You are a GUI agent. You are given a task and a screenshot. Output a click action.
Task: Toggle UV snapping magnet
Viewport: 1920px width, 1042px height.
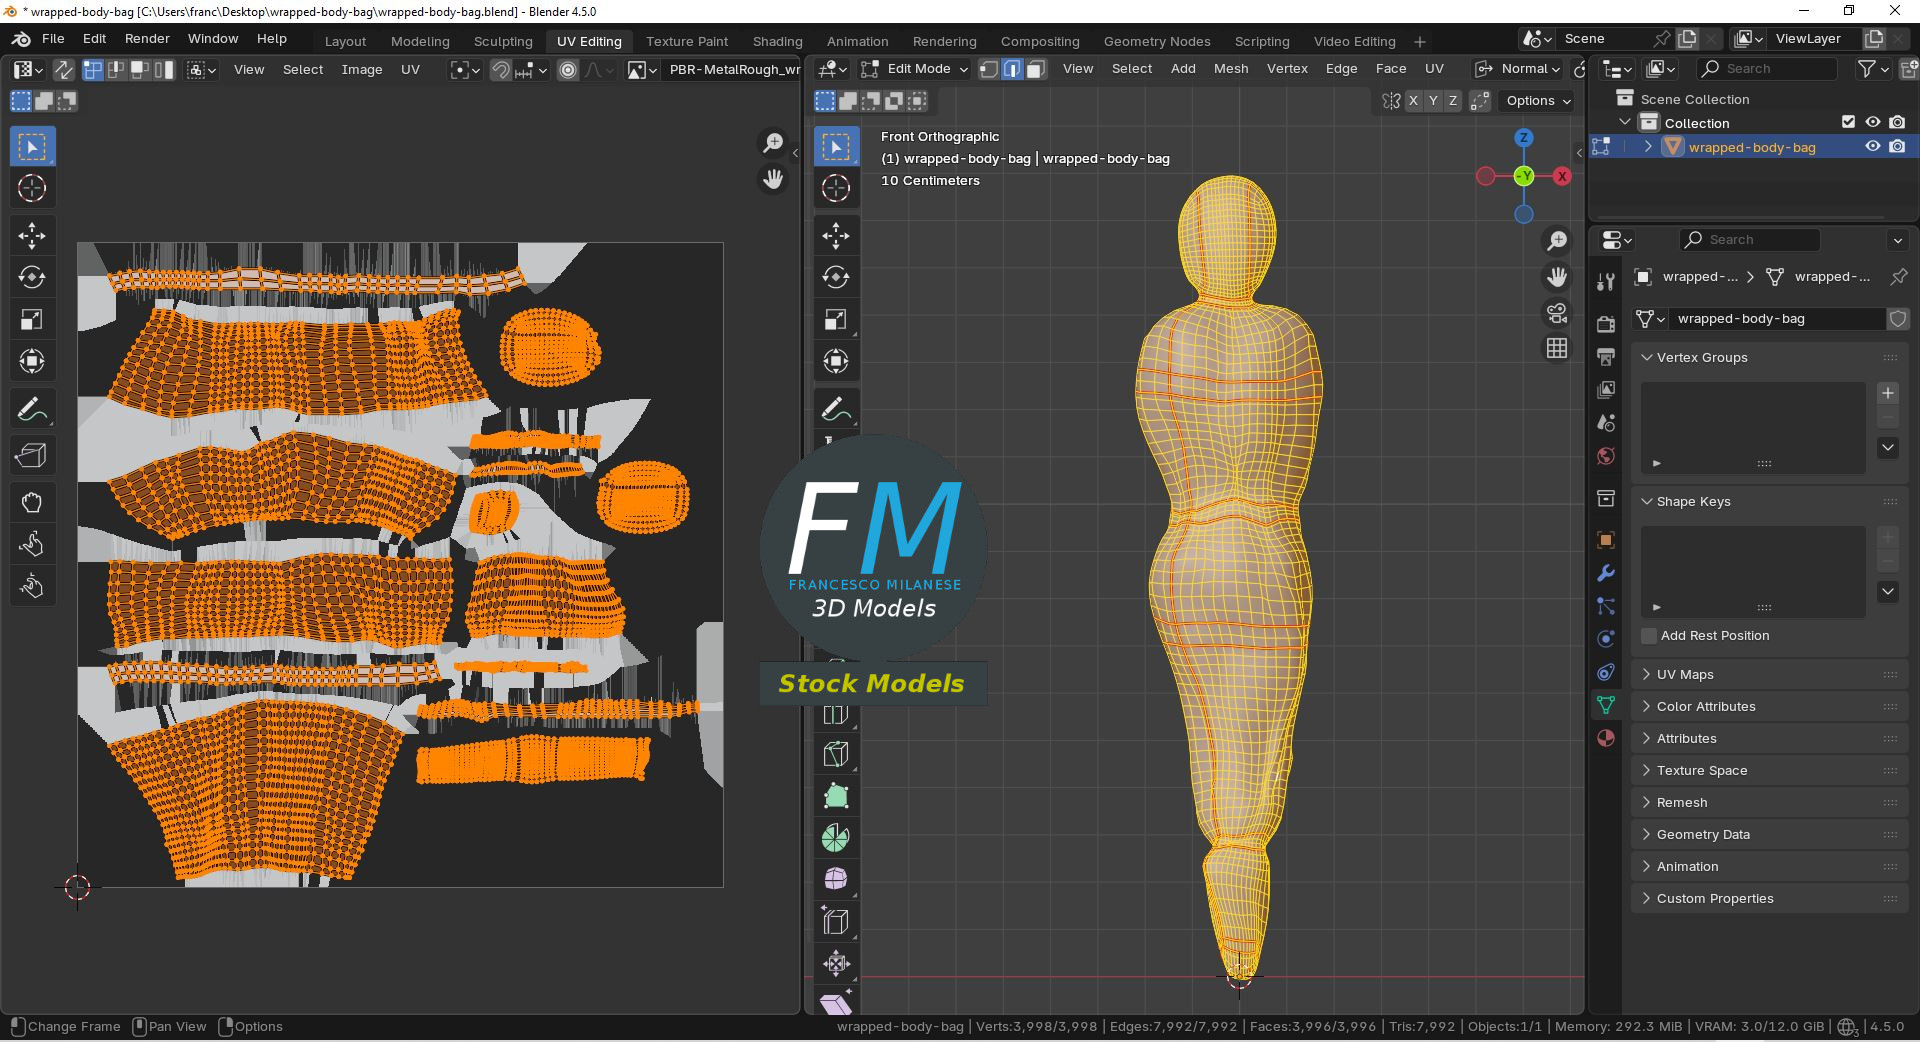(x=501, y=70)
